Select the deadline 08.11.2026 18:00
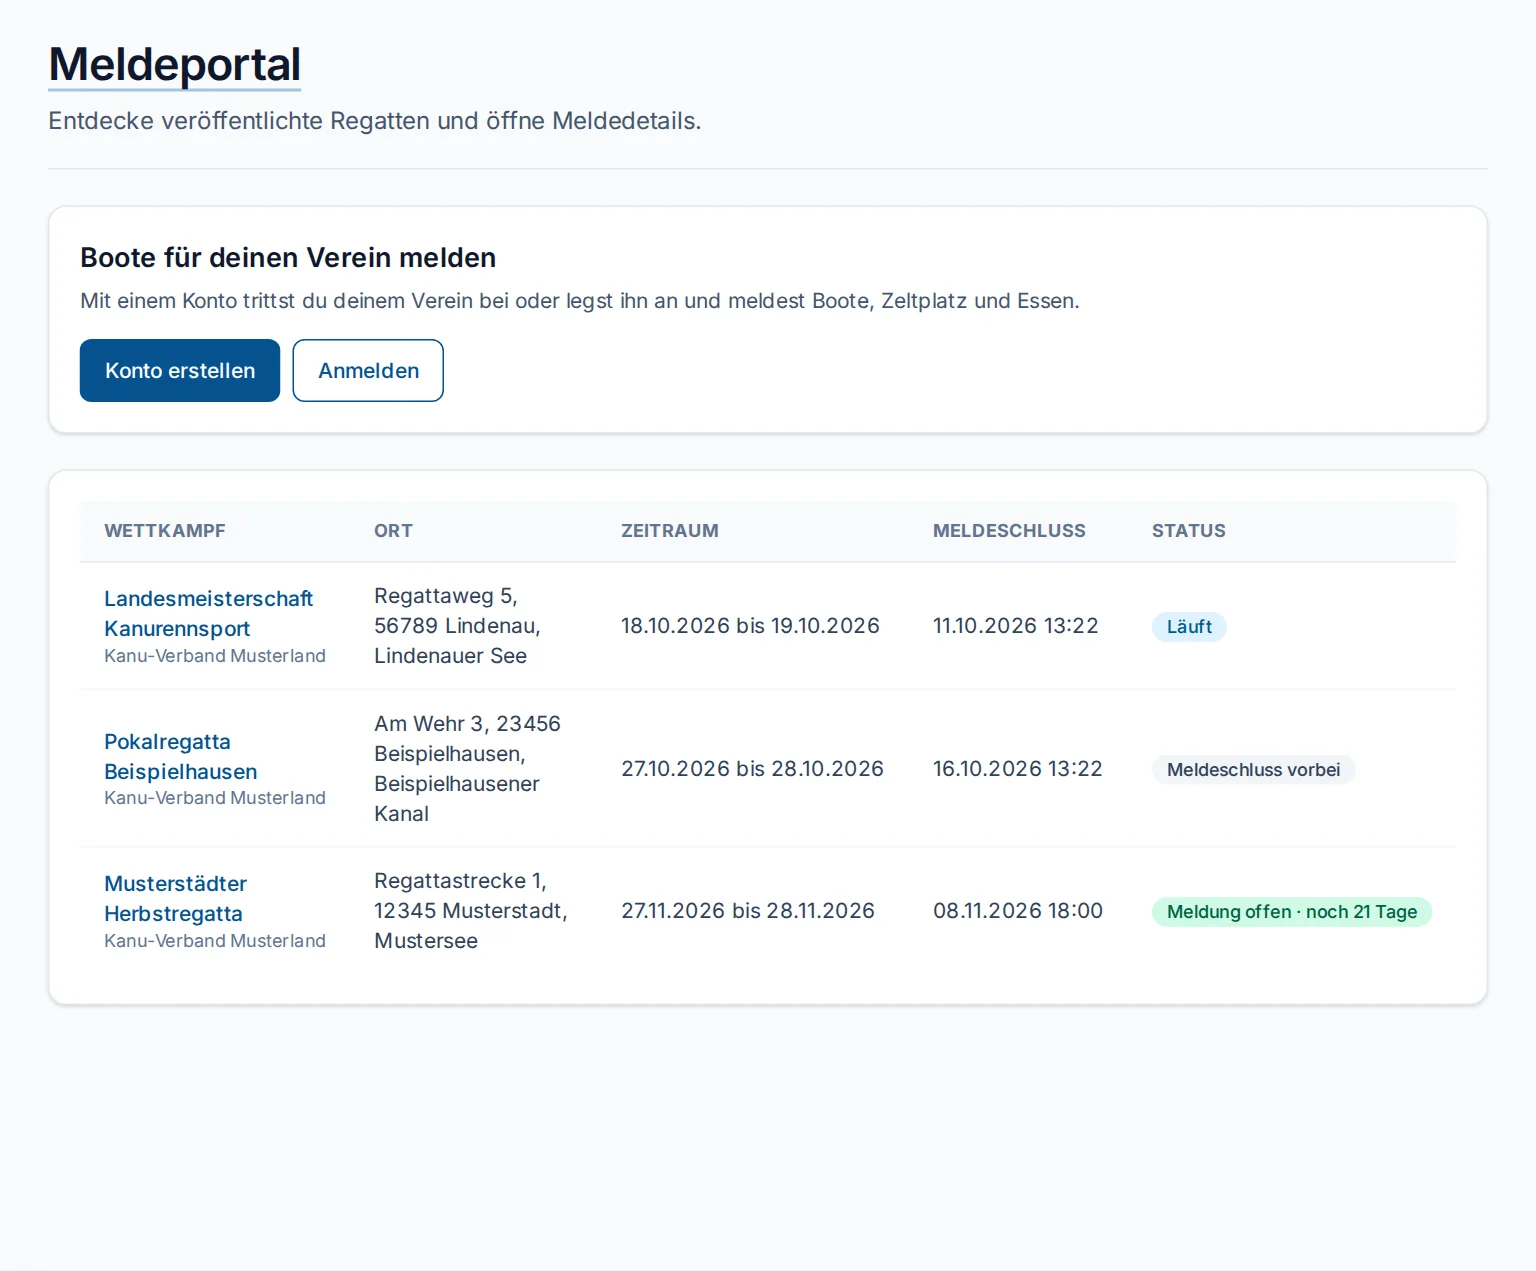 point(1018,911)
